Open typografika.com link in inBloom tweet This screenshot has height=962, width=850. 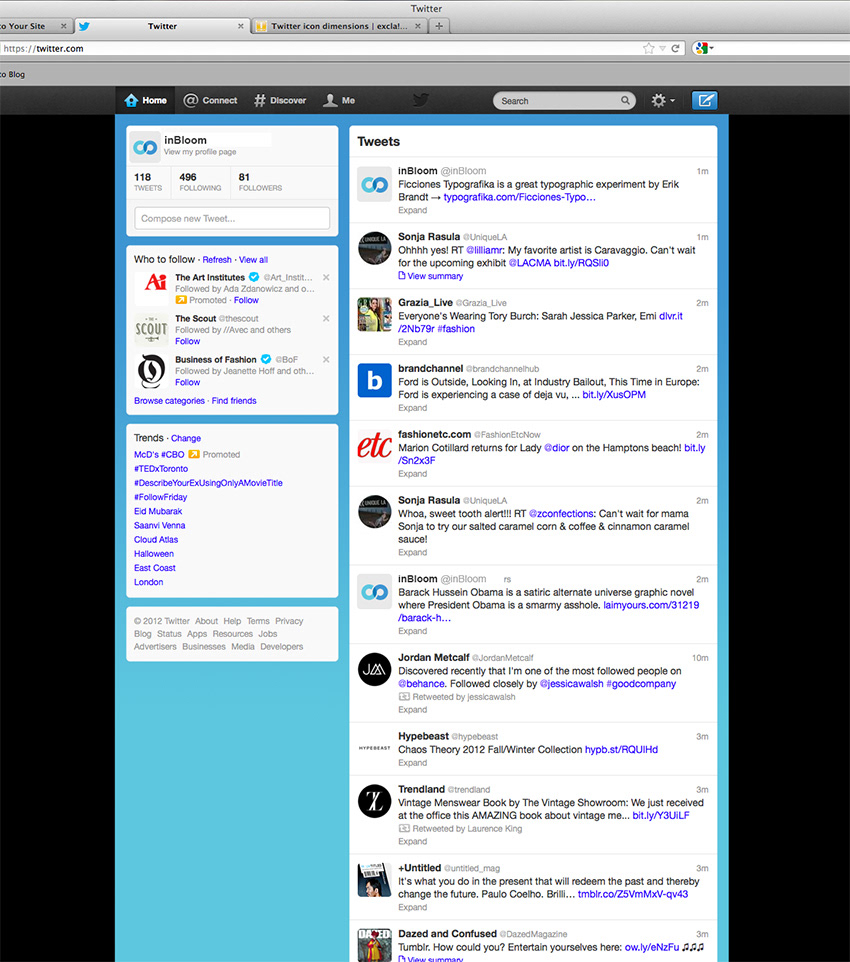pyautogui.click(x=519, y=197)
